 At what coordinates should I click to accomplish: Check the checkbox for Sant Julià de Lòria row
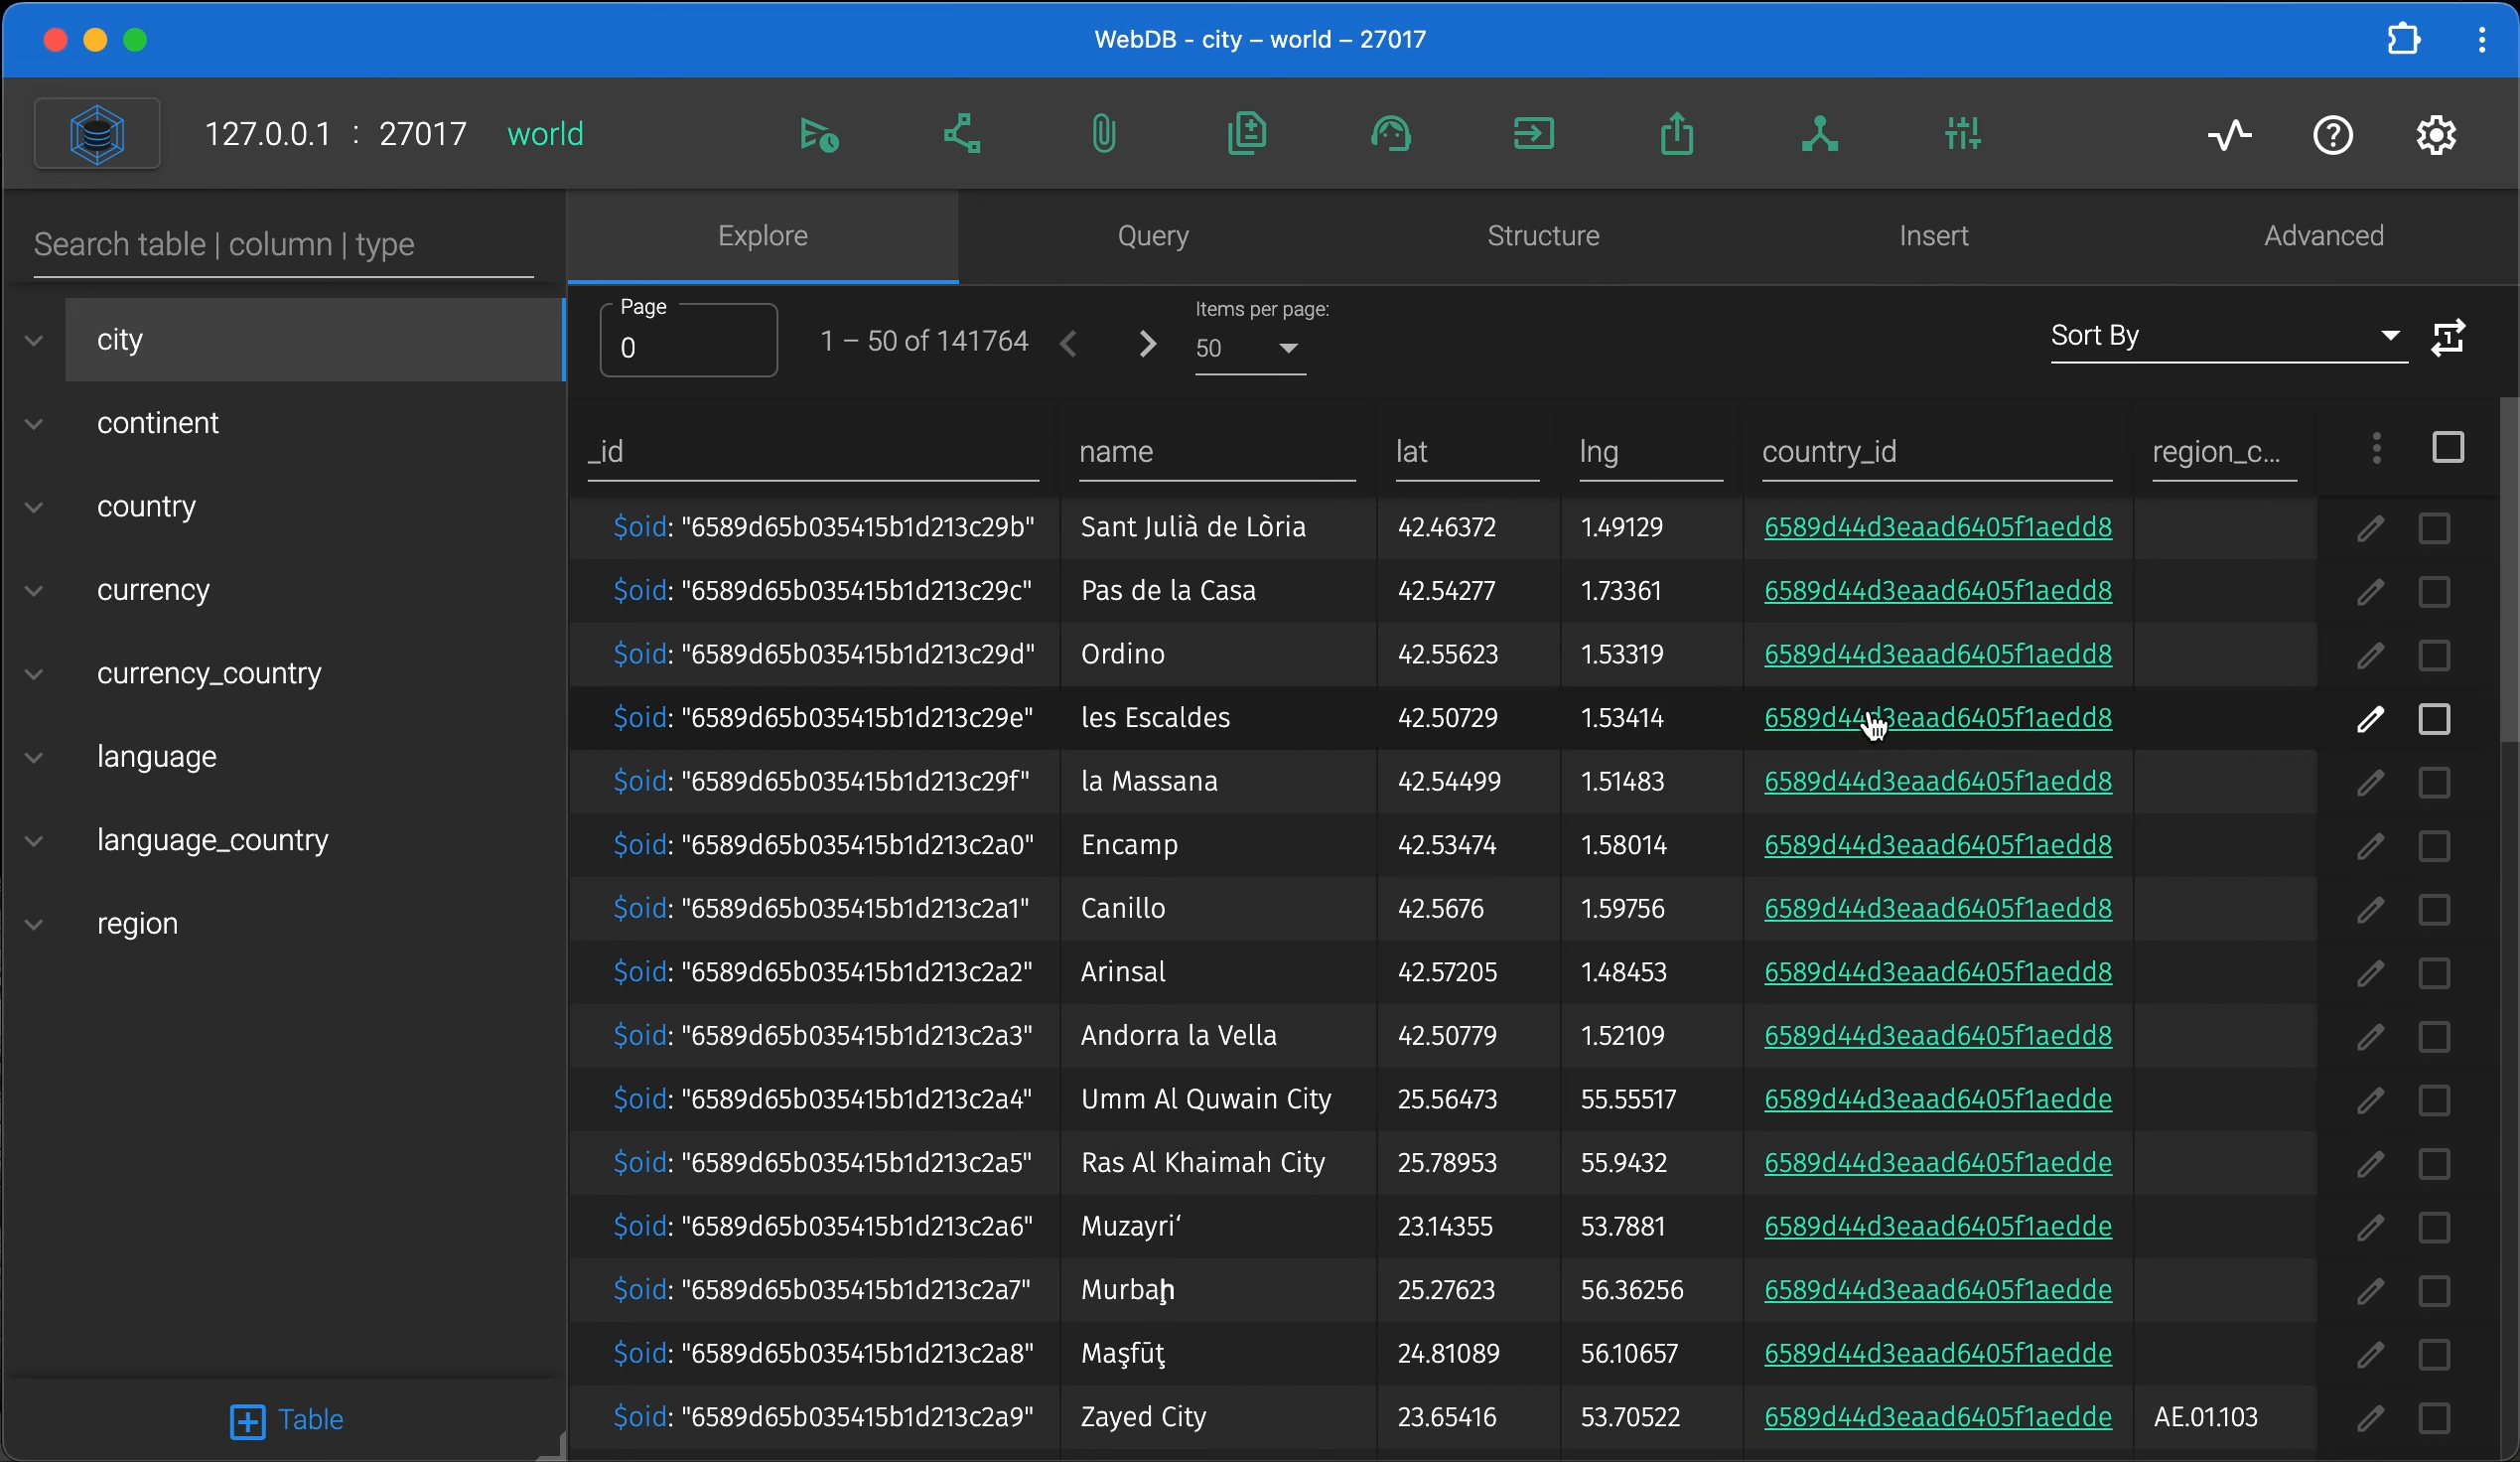[x=2434, y=528]
